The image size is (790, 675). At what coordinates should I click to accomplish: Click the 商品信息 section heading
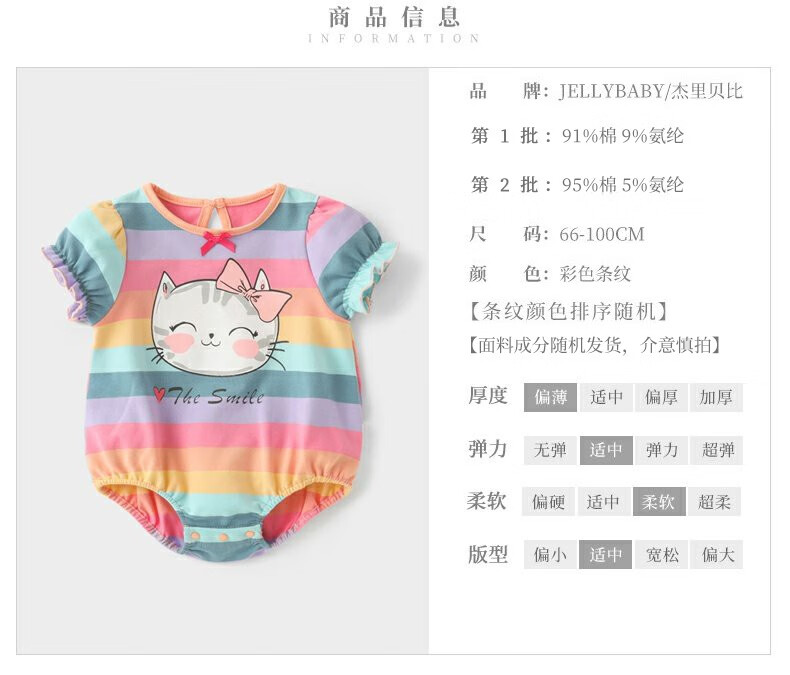[x=394, y=17]
